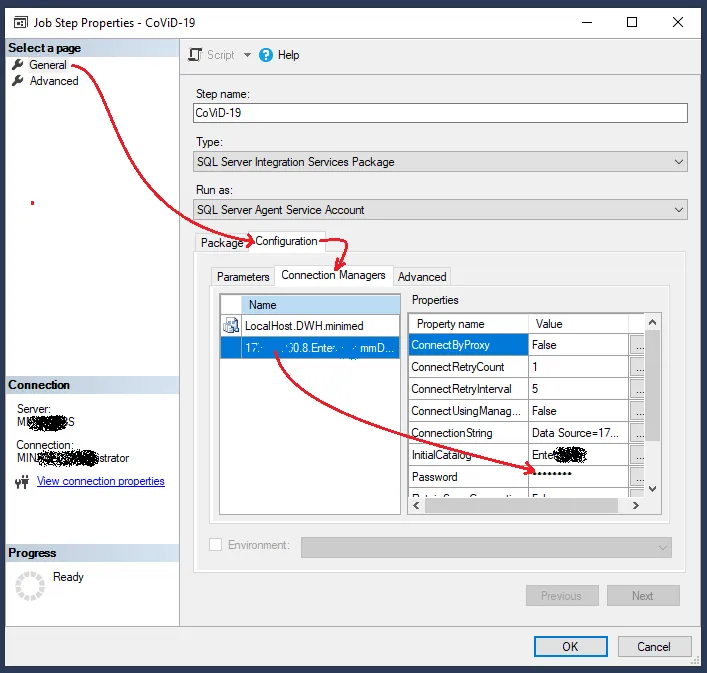Click the Help question mark icon
The height and width of the screenshot is (673, 707).
(x=266, y=55)
